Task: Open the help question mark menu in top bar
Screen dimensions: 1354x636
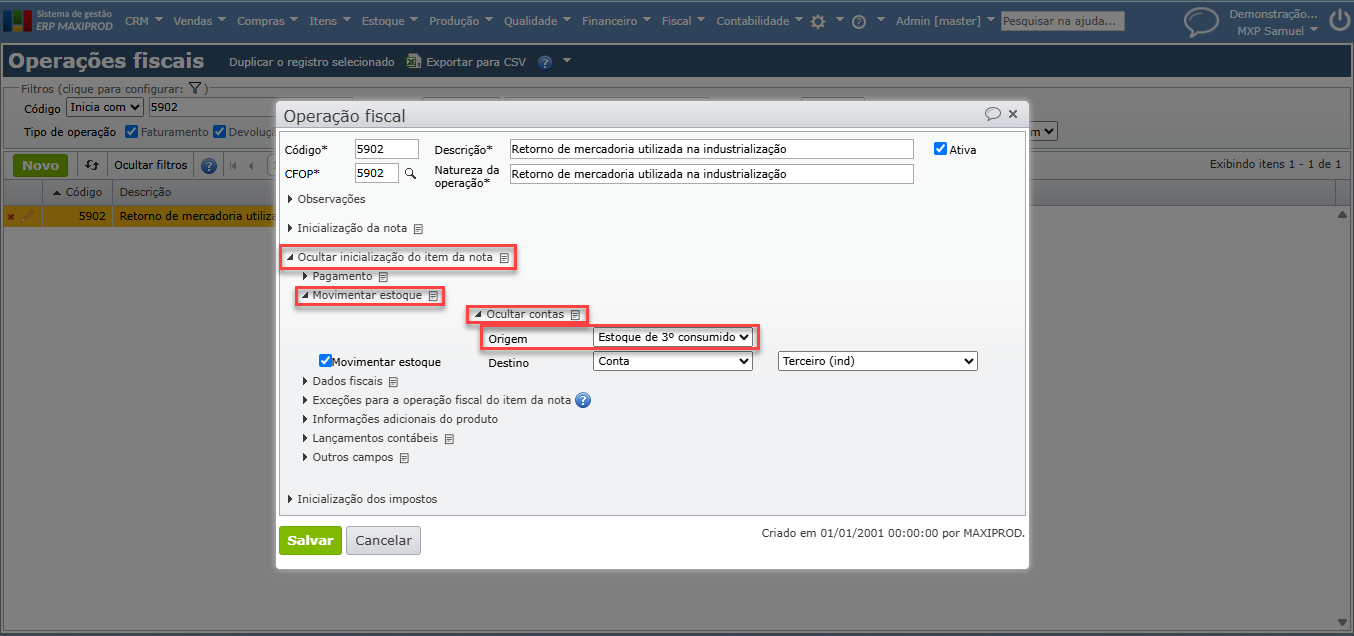Action: point(859,21)
